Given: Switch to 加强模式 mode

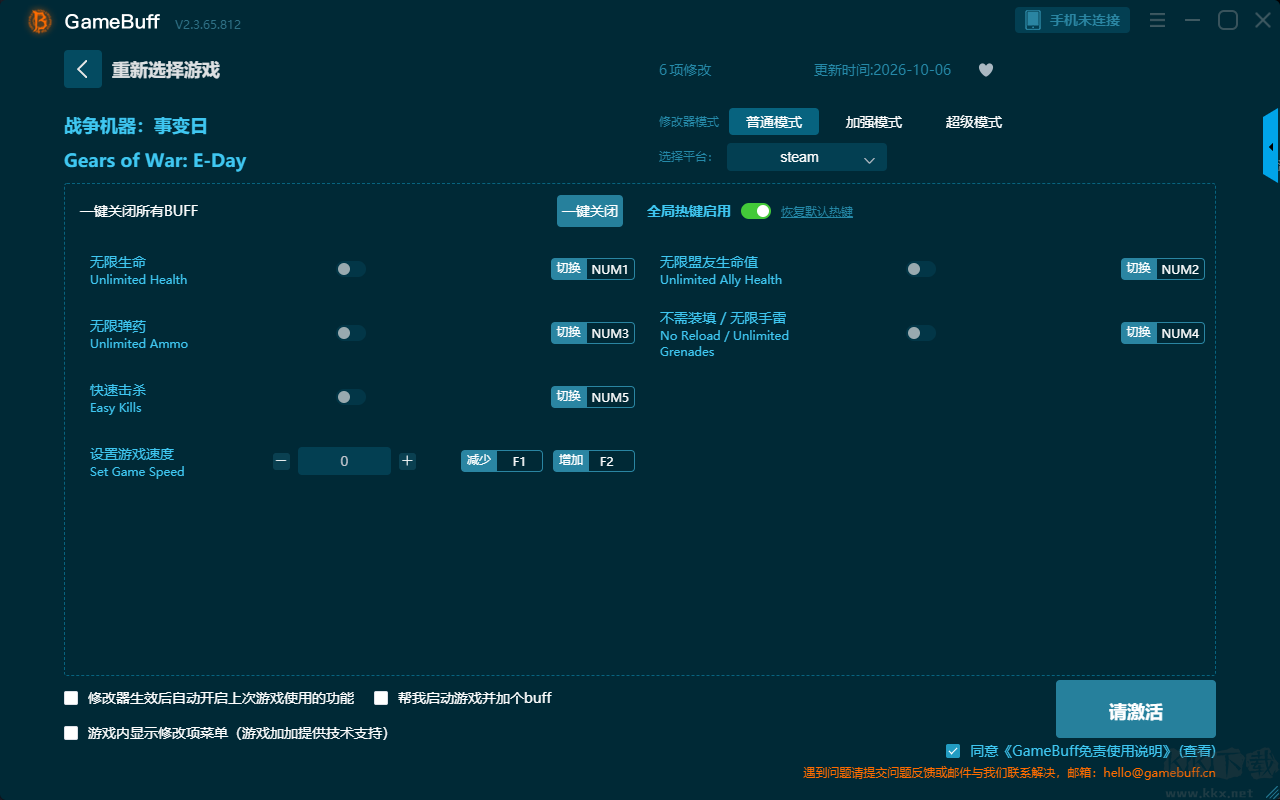Looking at the screenshot, I should (874, 122).
